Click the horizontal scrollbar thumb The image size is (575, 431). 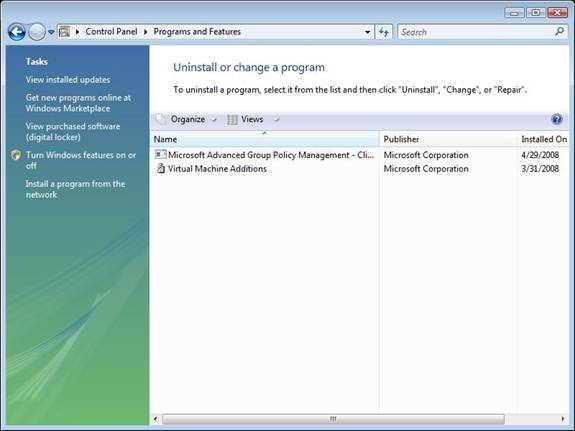[x=333, y=419]
